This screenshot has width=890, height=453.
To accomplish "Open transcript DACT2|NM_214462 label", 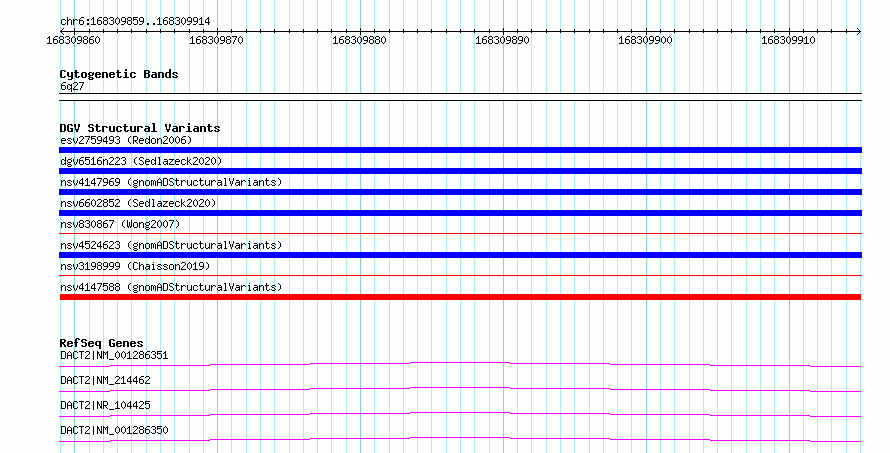I will [105, 380].
